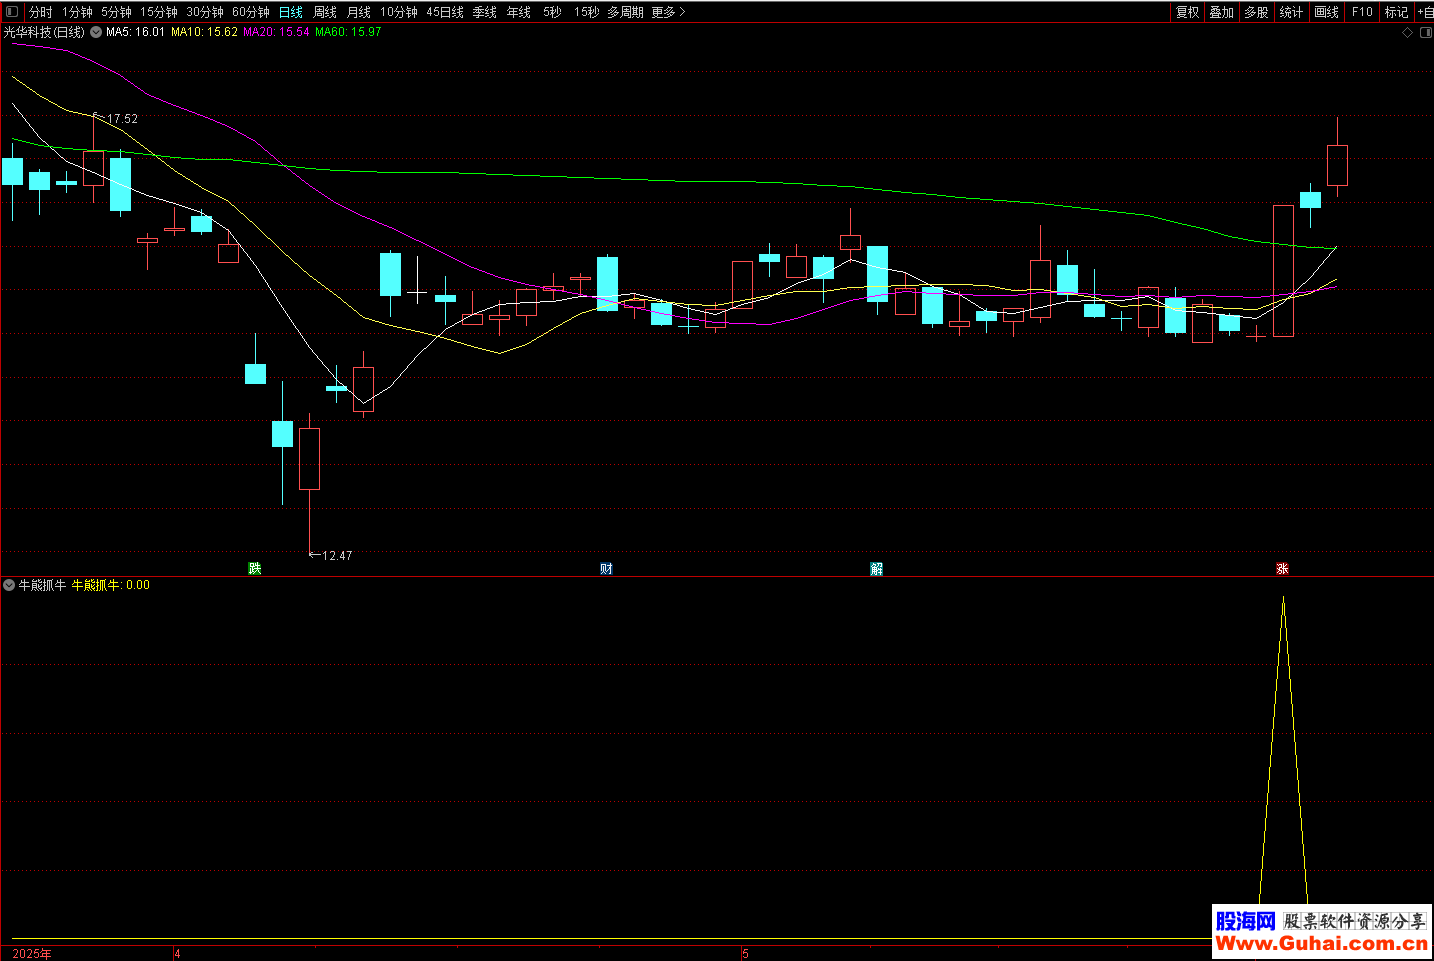Click the 17.52 high price label
This screenshot has height=961, width=1434.
(122, 118)
